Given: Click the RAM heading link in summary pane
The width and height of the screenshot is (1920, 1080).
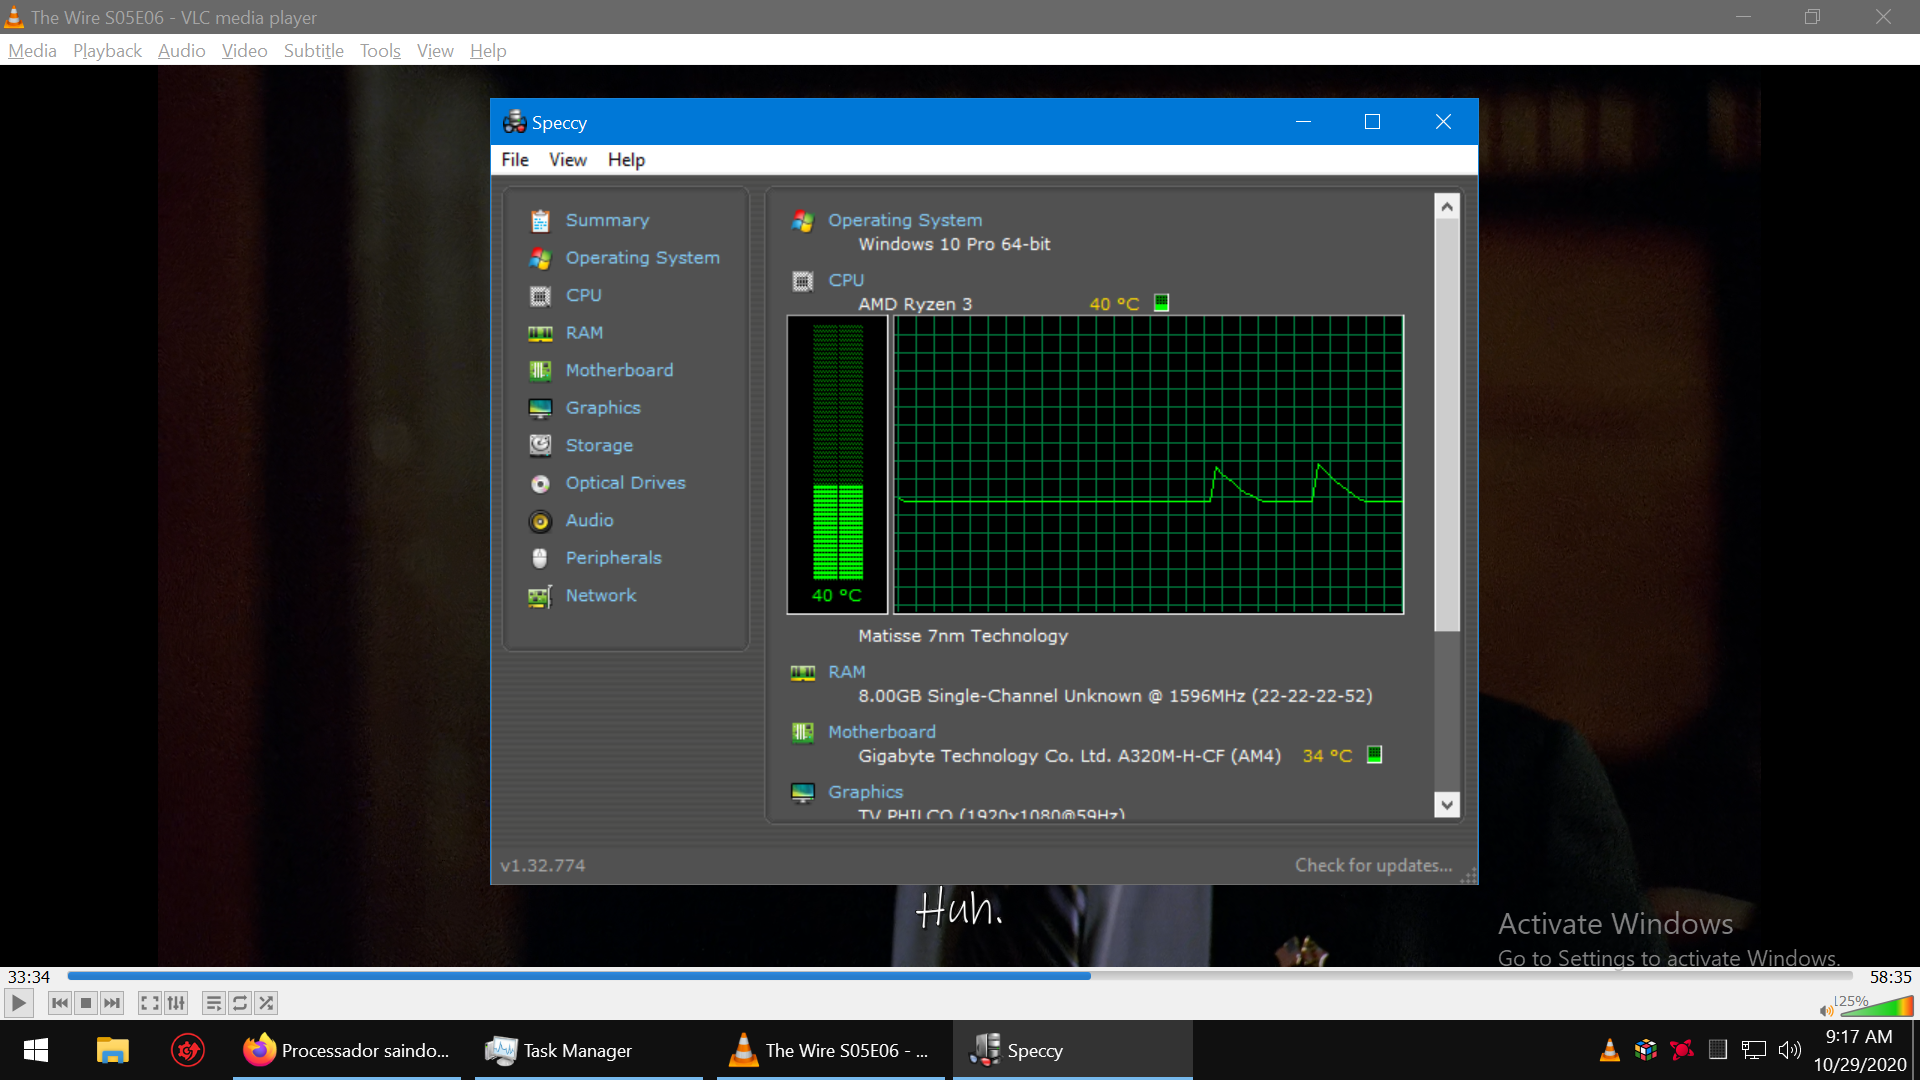Looking at the screenshot, I should click(847, 672).
